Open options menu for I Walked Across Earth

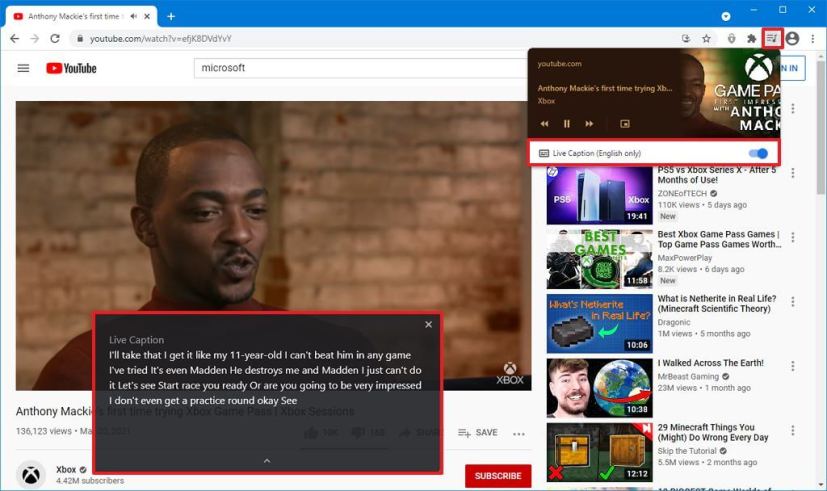click(793, 366)
